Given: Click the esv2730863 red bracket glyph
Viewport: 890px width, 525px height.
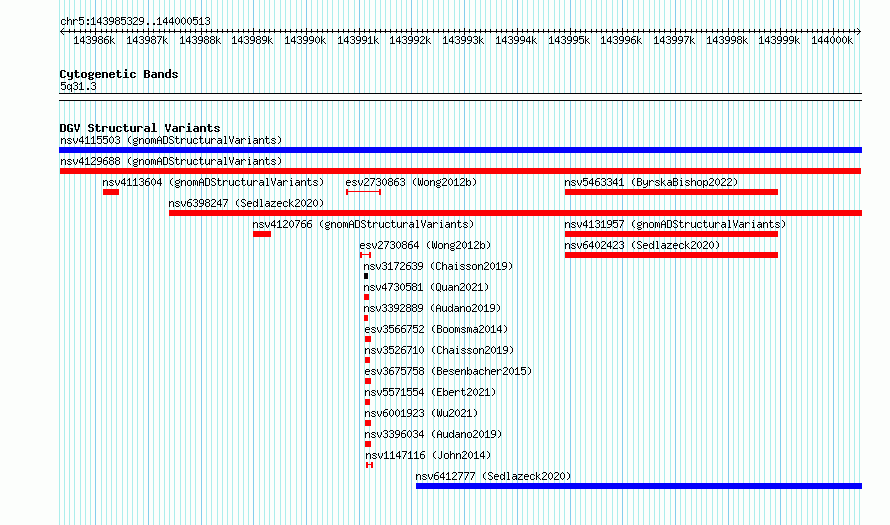Looking at the screenshot, I should [x=363, y=192].
